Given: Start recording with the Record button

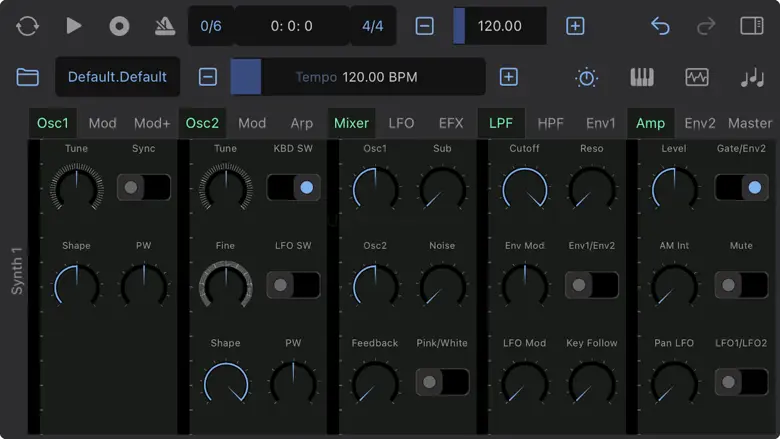Looking at the screenshot, I should (x=119, y=26).
